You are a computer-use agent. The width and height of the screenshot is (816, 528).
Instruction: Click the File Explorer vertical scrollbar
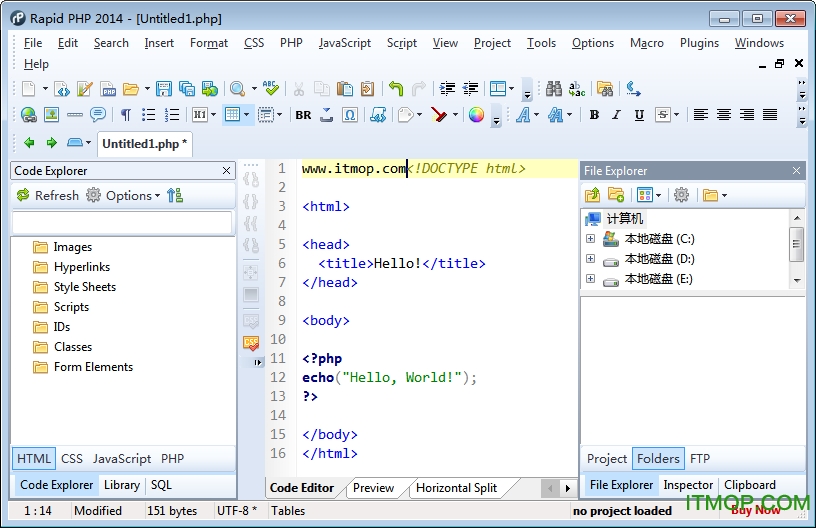(796, 248)
